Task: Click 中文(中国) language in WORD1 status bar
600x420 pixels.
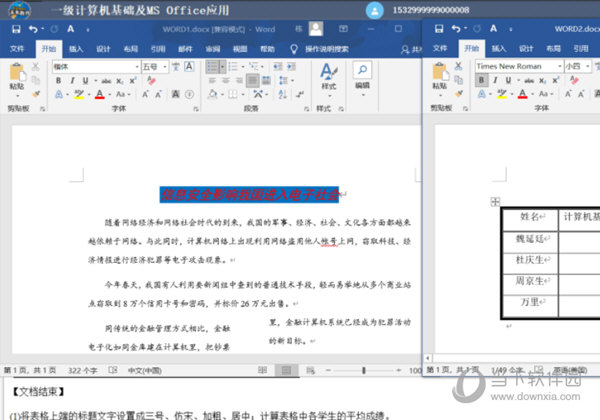Action: pos(144,370)
